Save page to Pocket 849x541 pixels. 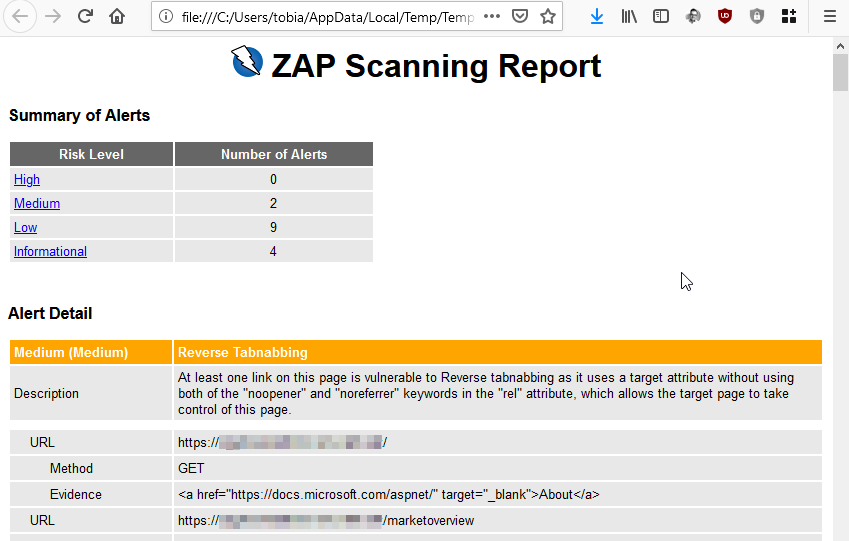tap(520, 16)
